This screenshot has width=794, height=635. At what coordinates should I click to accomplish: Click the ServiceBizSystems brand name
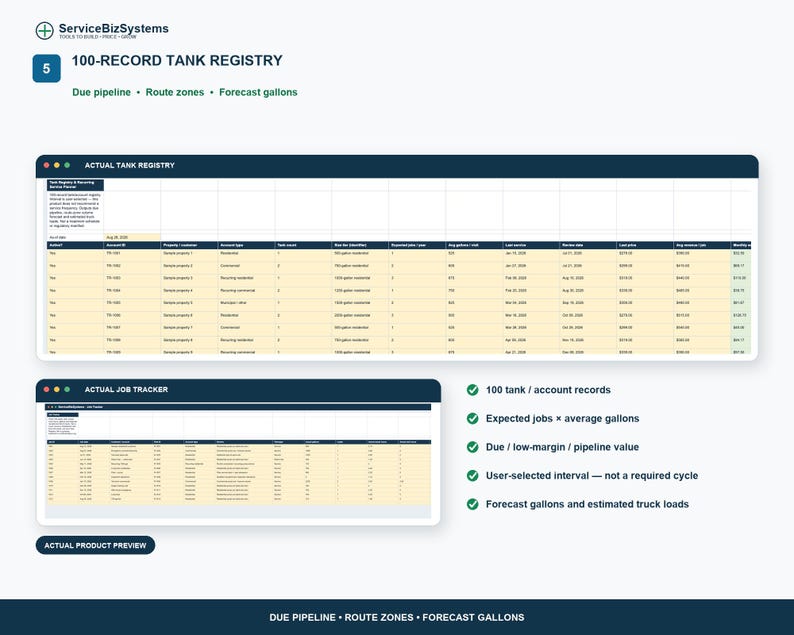coord(113,28)
